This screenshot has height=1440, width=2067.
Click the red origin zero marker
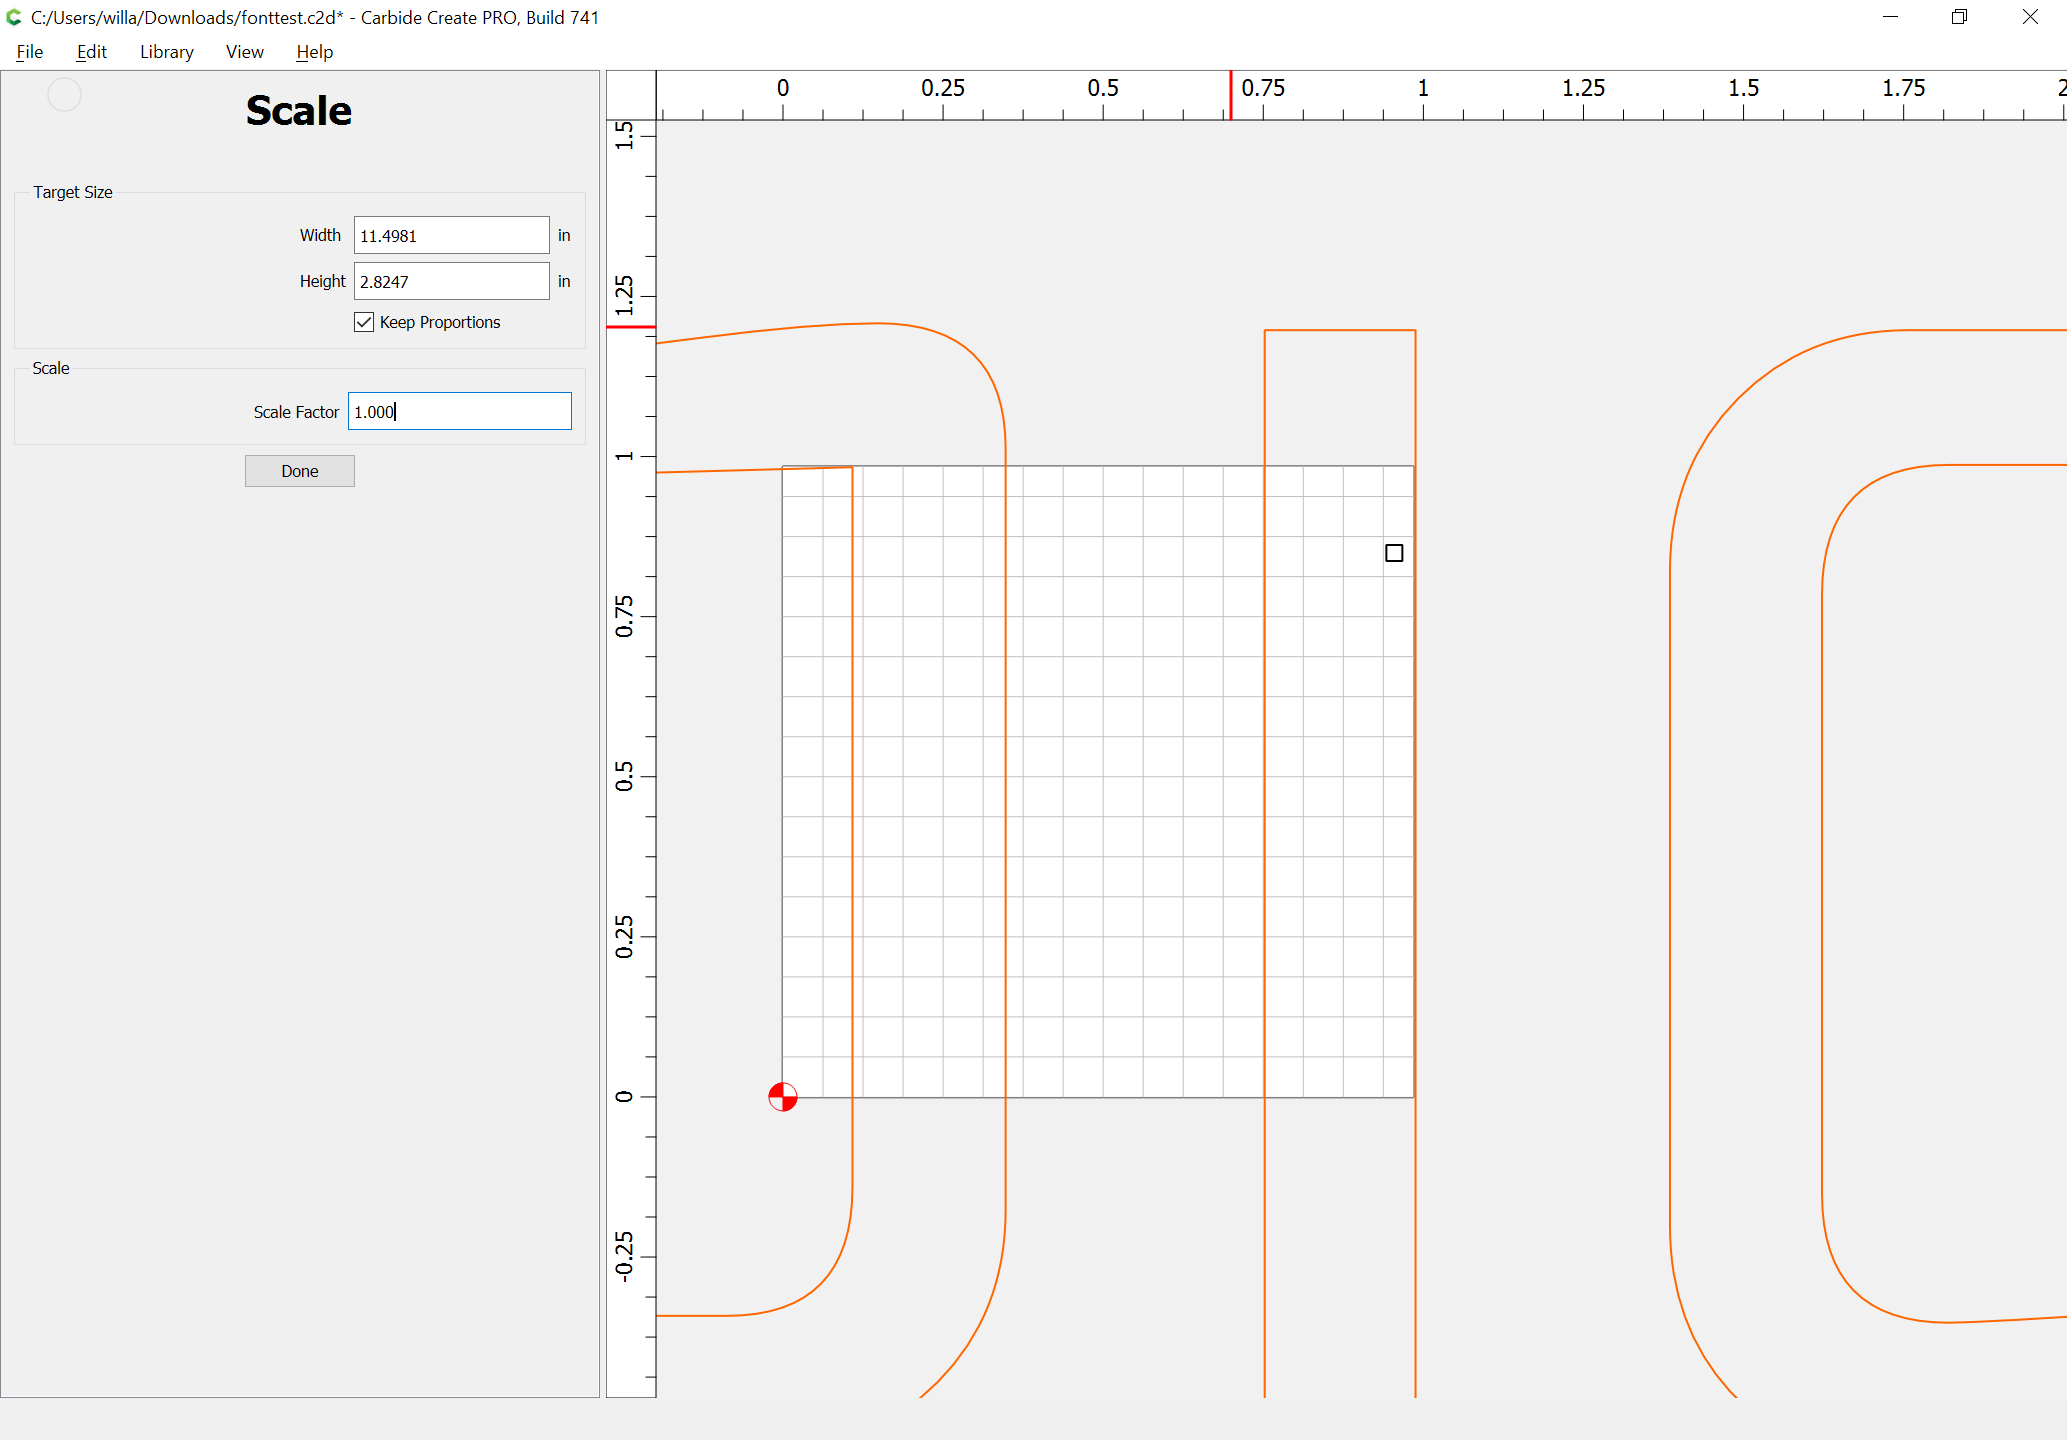pyautogui.click(x=783, y=1097)
